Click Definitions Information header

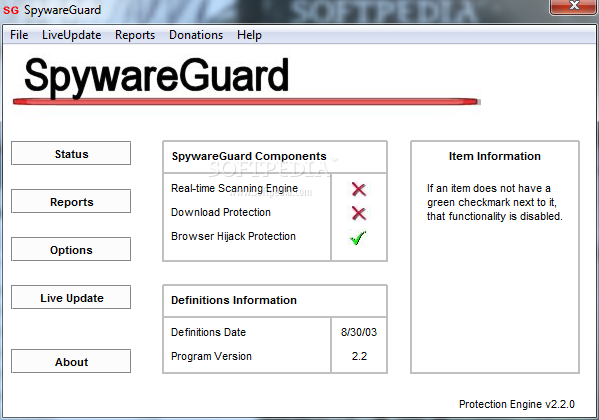click(x=234, y=300)
